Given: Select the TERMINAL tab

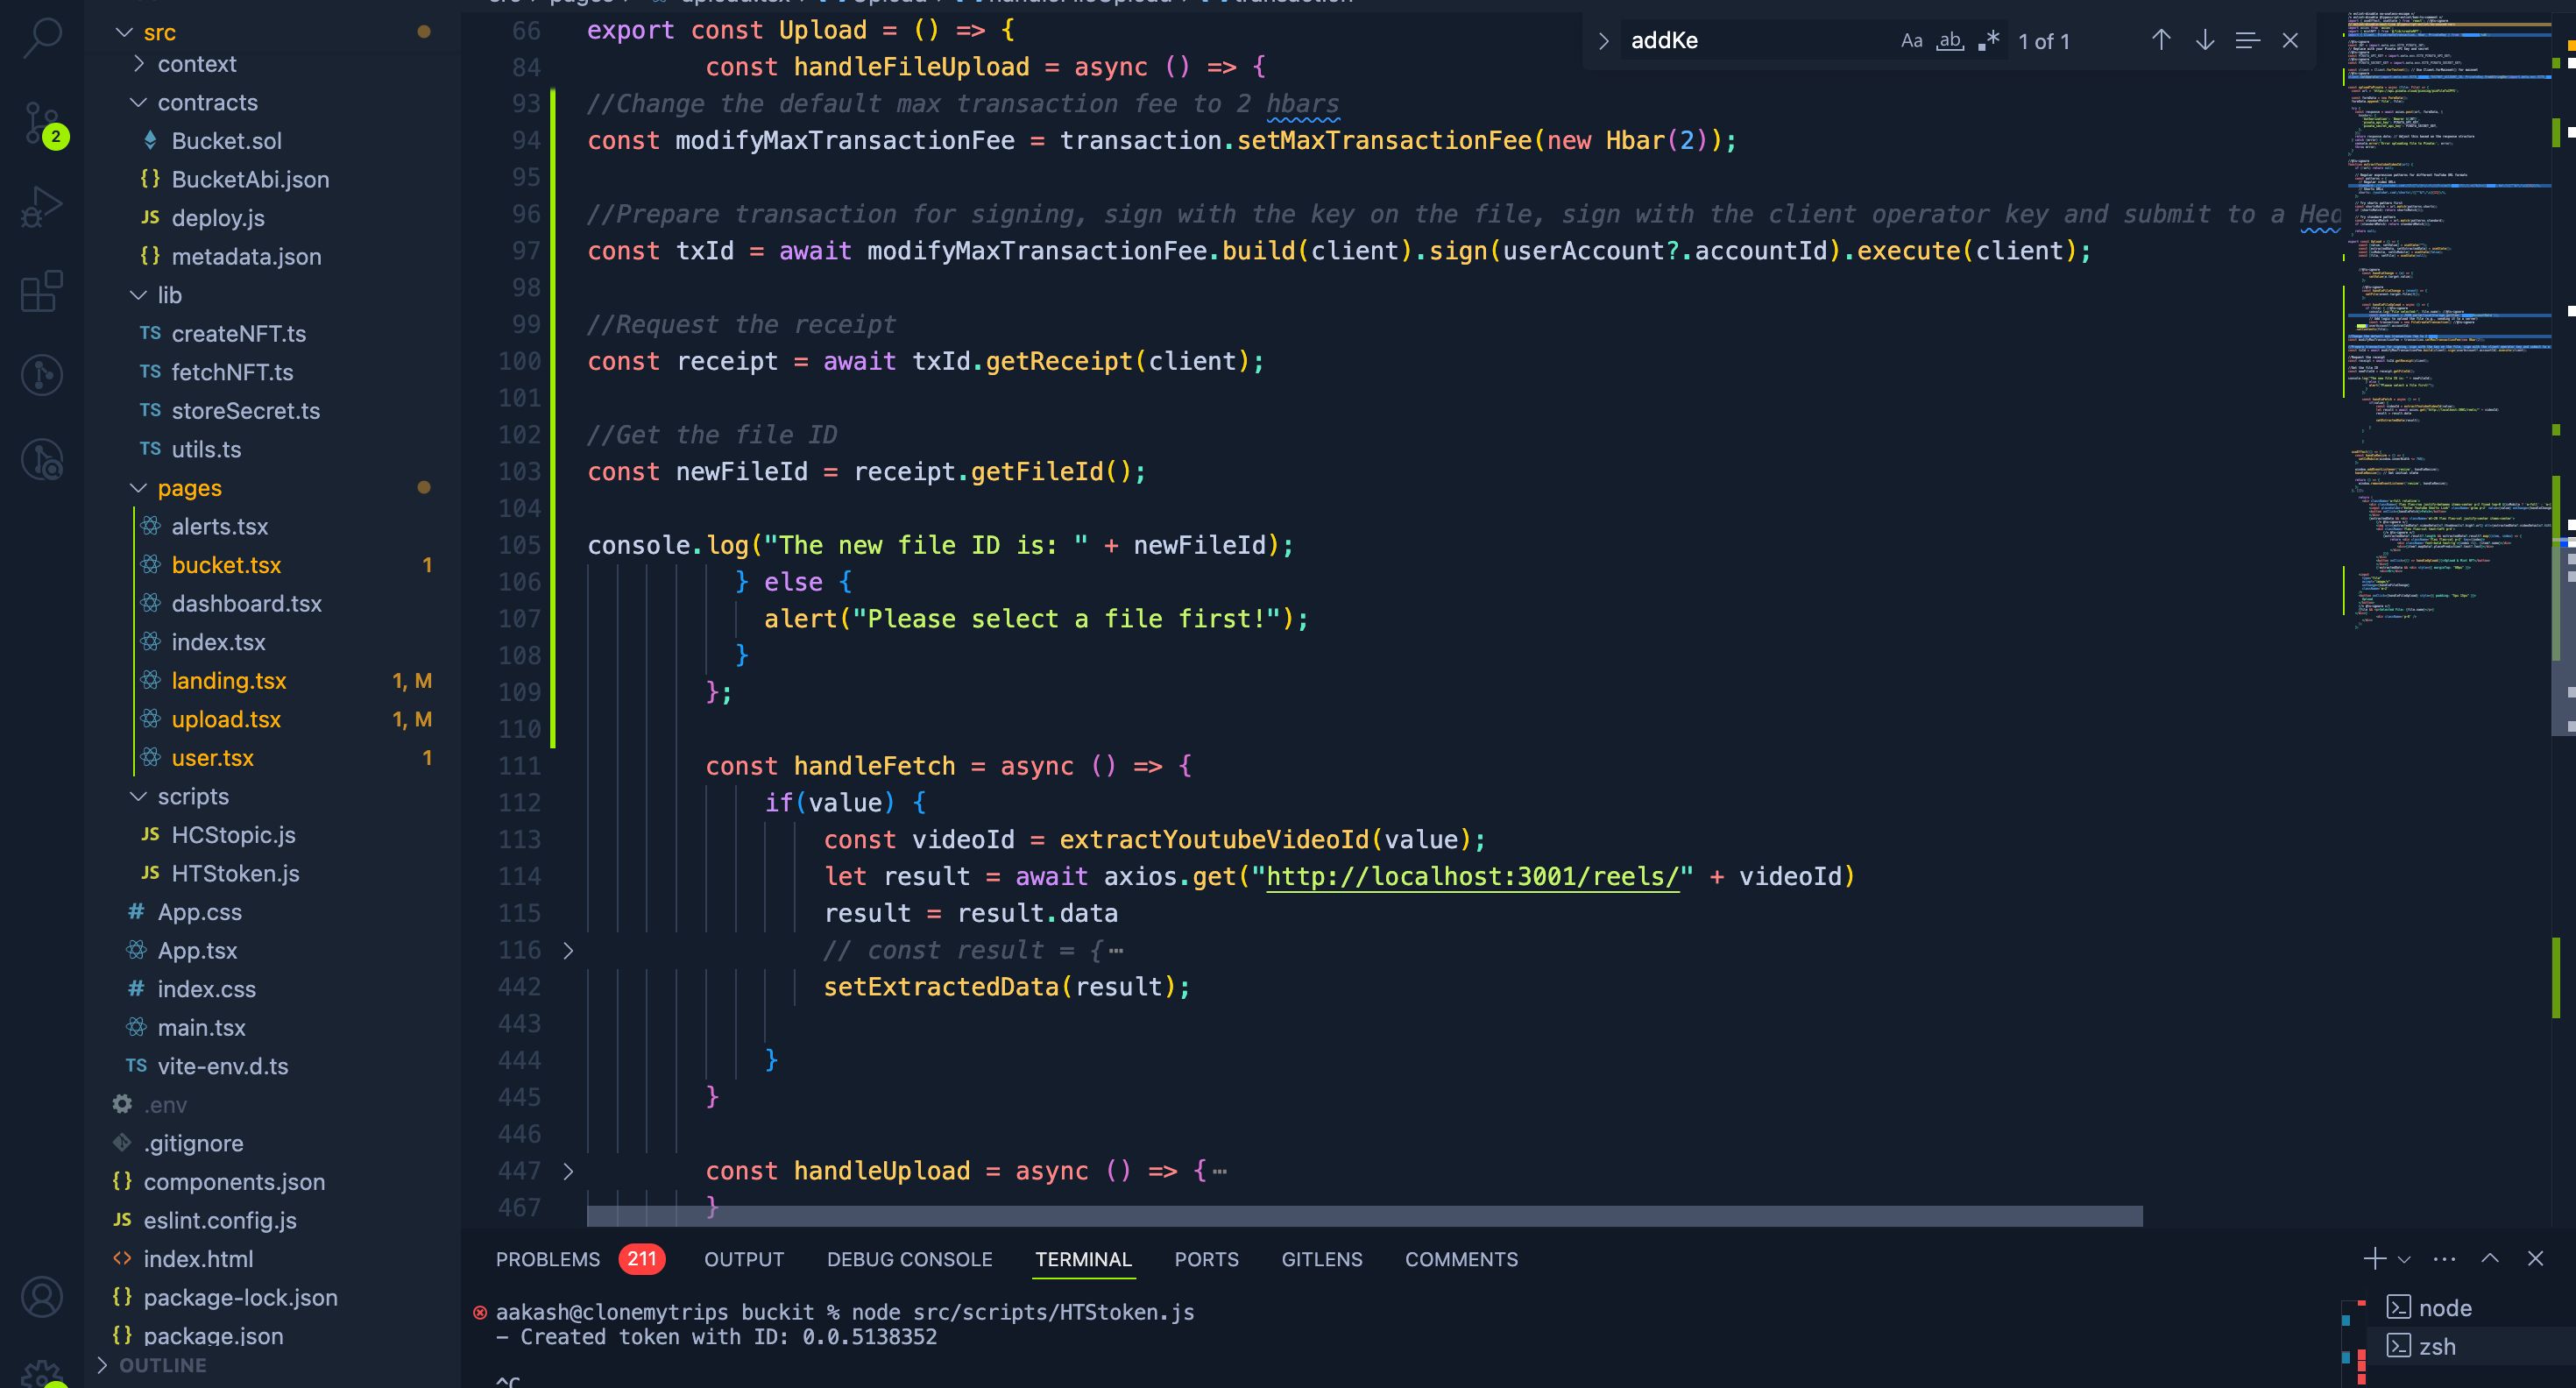Looking at the screenshot, I should pos(1083,1259).
